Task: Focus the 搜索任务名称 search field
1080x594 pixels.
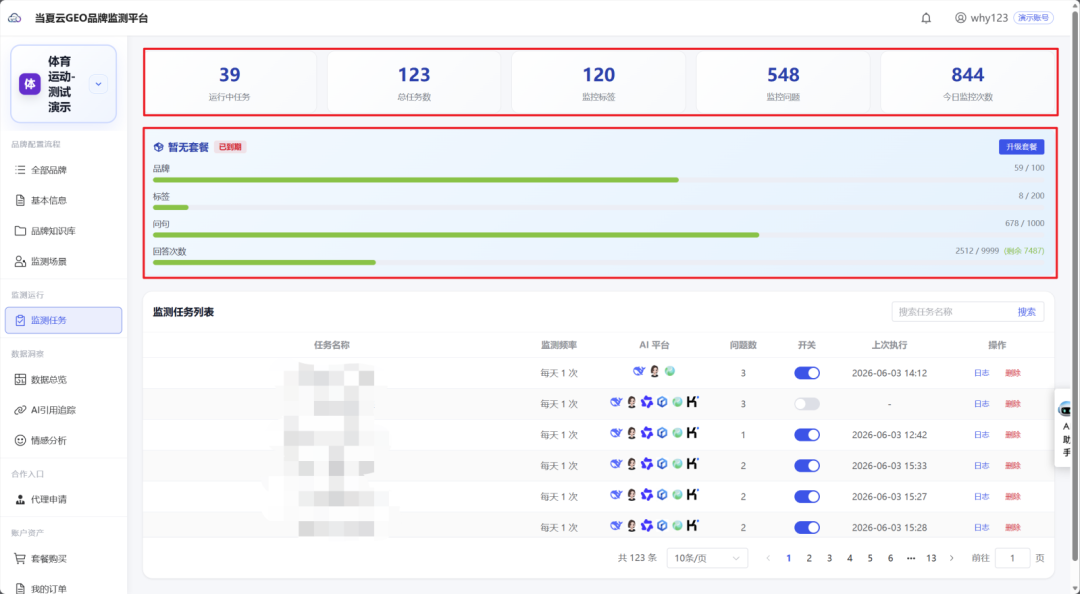Action: 953,311
